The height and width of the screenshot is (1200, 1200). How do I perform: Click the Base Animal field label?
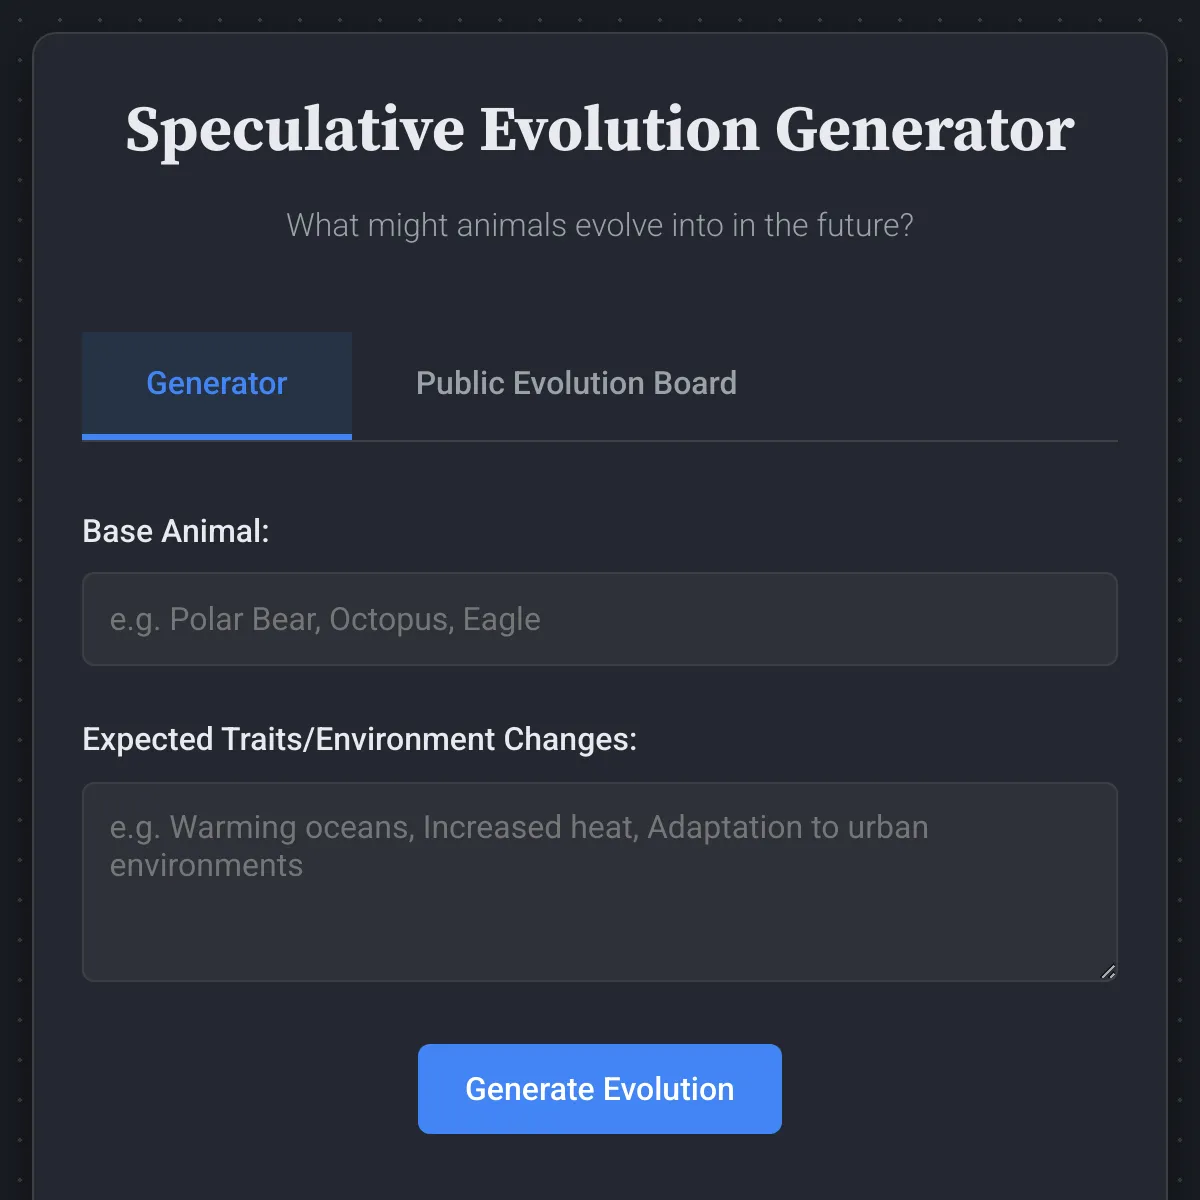[177, 531]
